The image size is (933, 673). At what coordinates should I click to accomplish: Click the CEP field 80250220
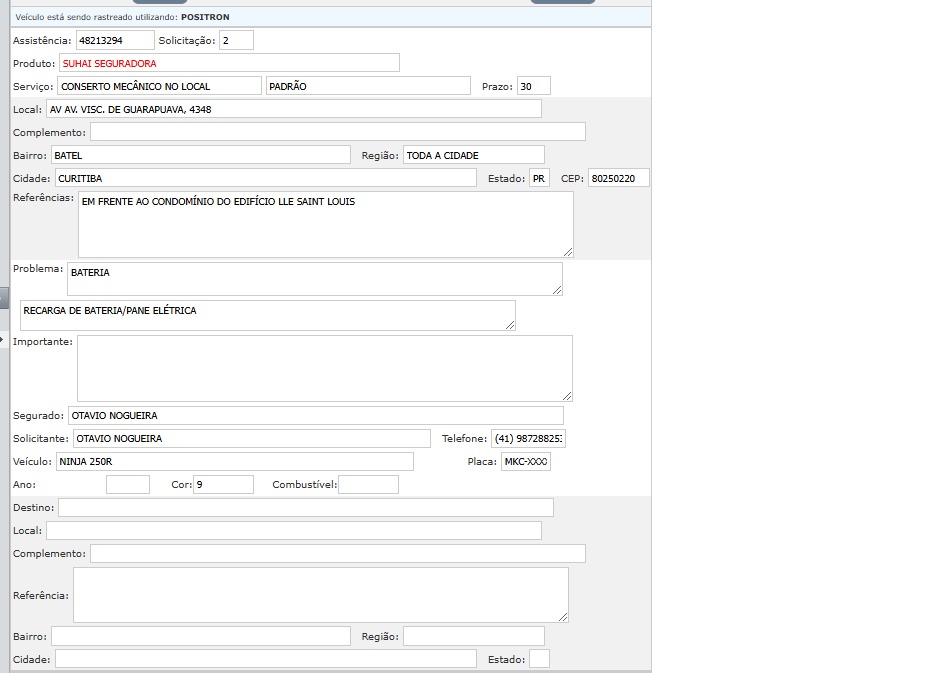(x=619, y=178)
